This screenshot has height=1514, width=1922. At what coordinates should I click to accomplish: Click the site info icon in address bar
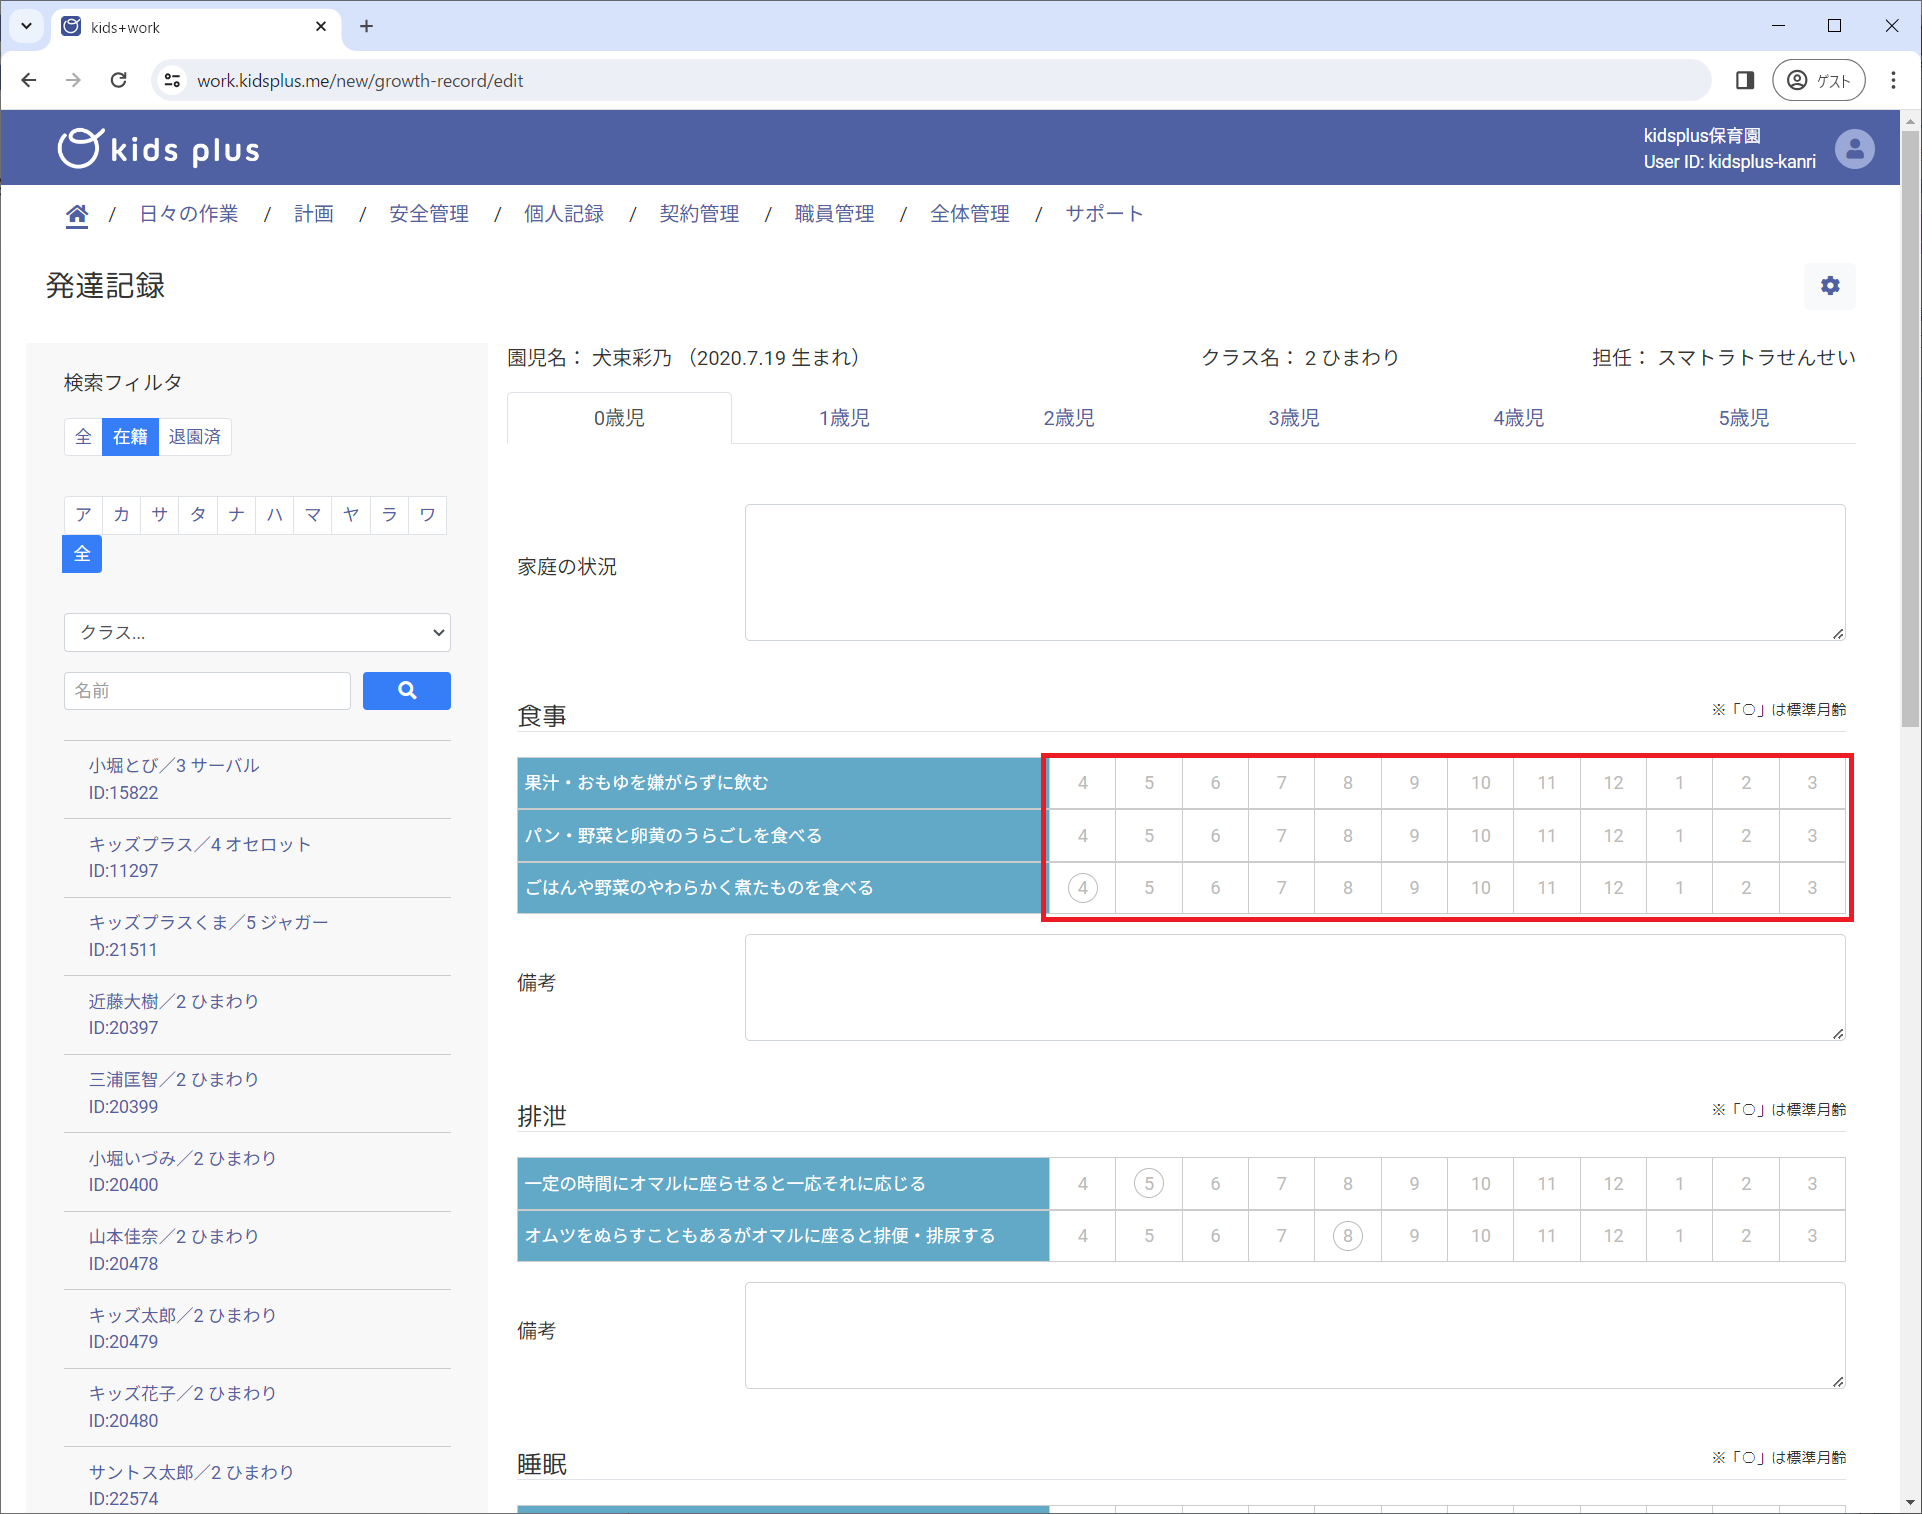[172, 80]
